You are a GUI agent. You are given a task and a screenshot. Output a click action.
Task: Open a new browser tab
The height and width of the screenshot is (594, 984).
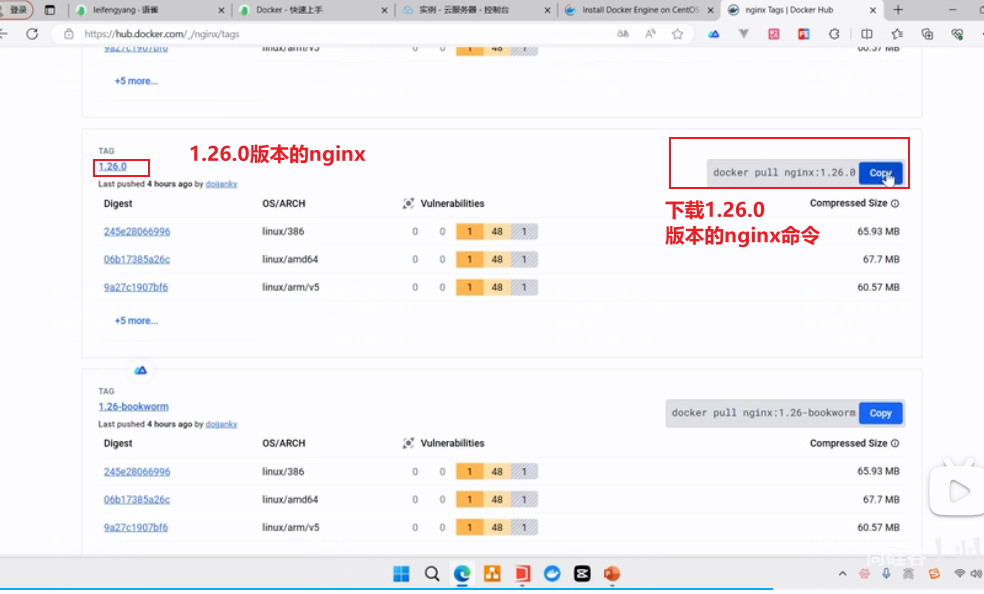(898, 10)
